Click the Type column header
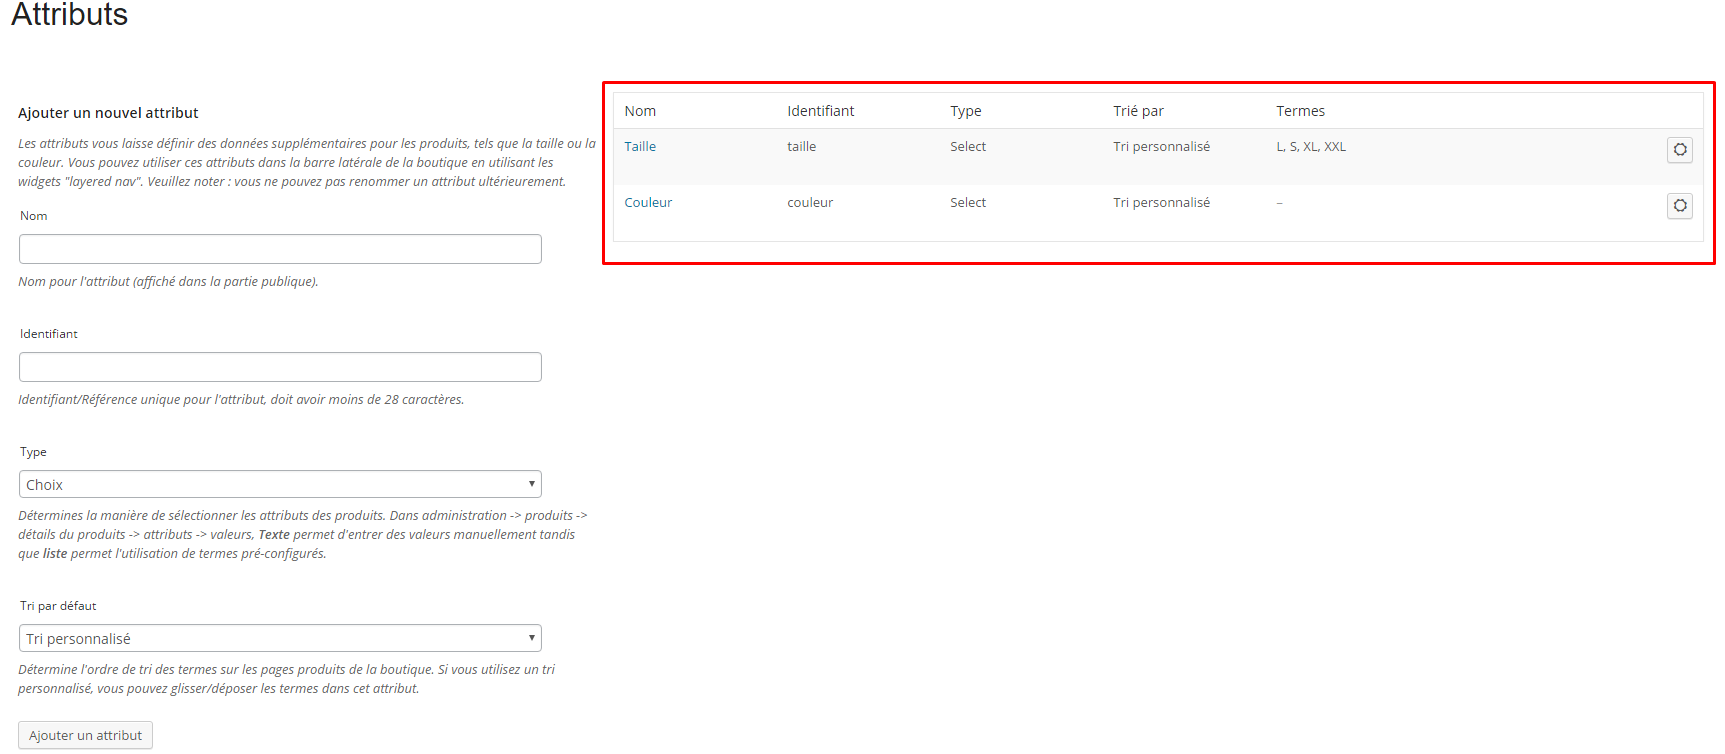The width and height of the screenshot is (1725, 754). pos(966,111)
